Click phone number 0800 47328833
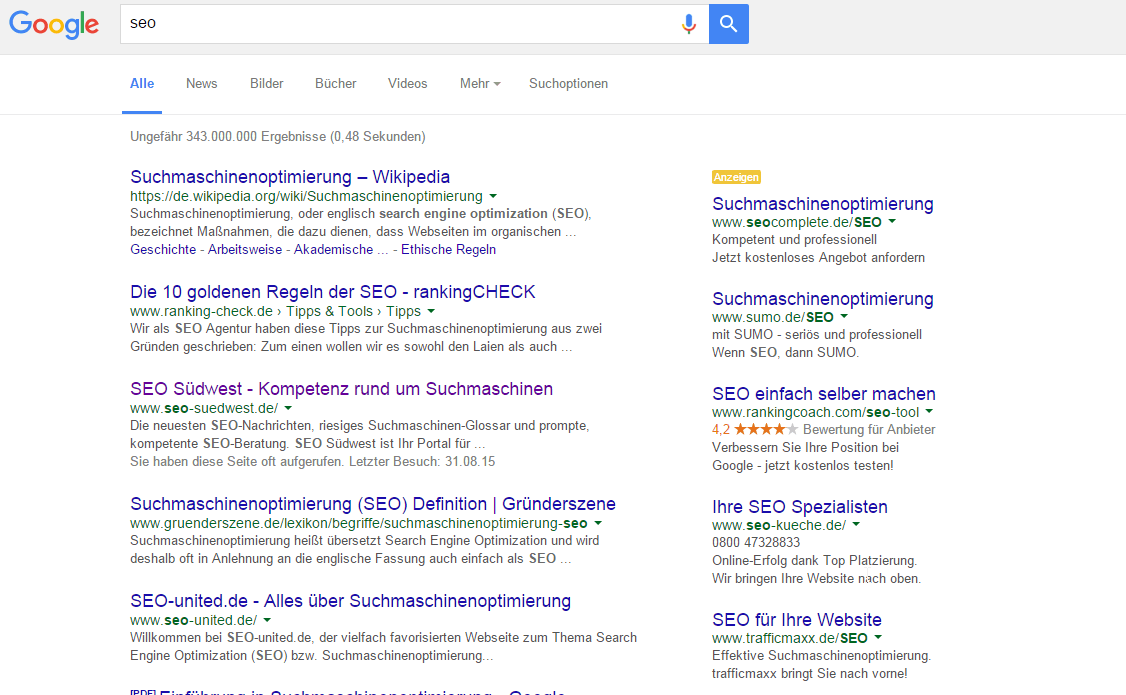 point(755,543)
